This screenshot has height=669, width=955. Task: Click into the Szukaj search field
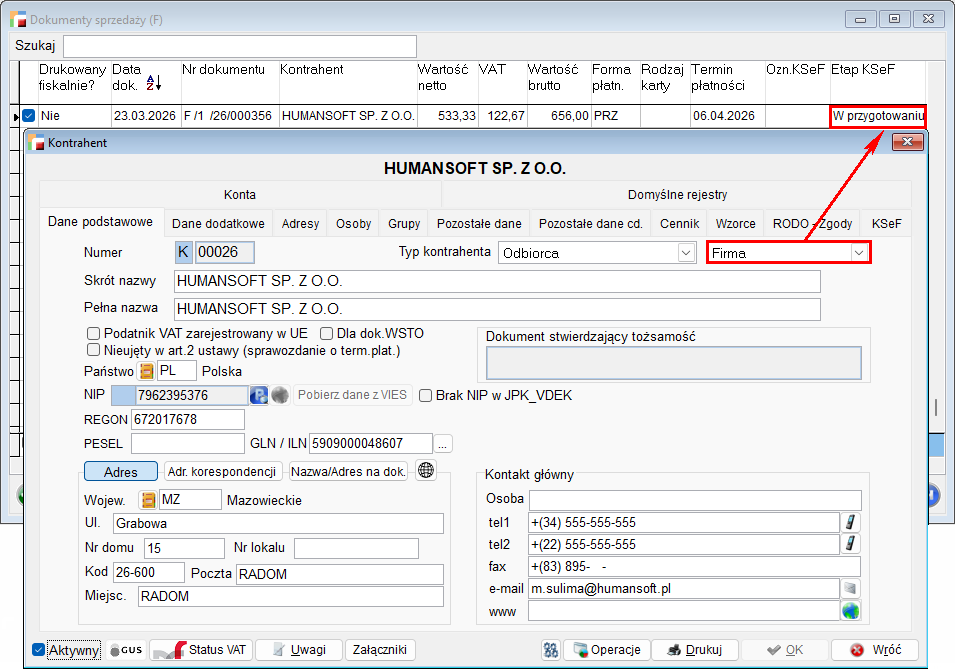coord(240,46)
